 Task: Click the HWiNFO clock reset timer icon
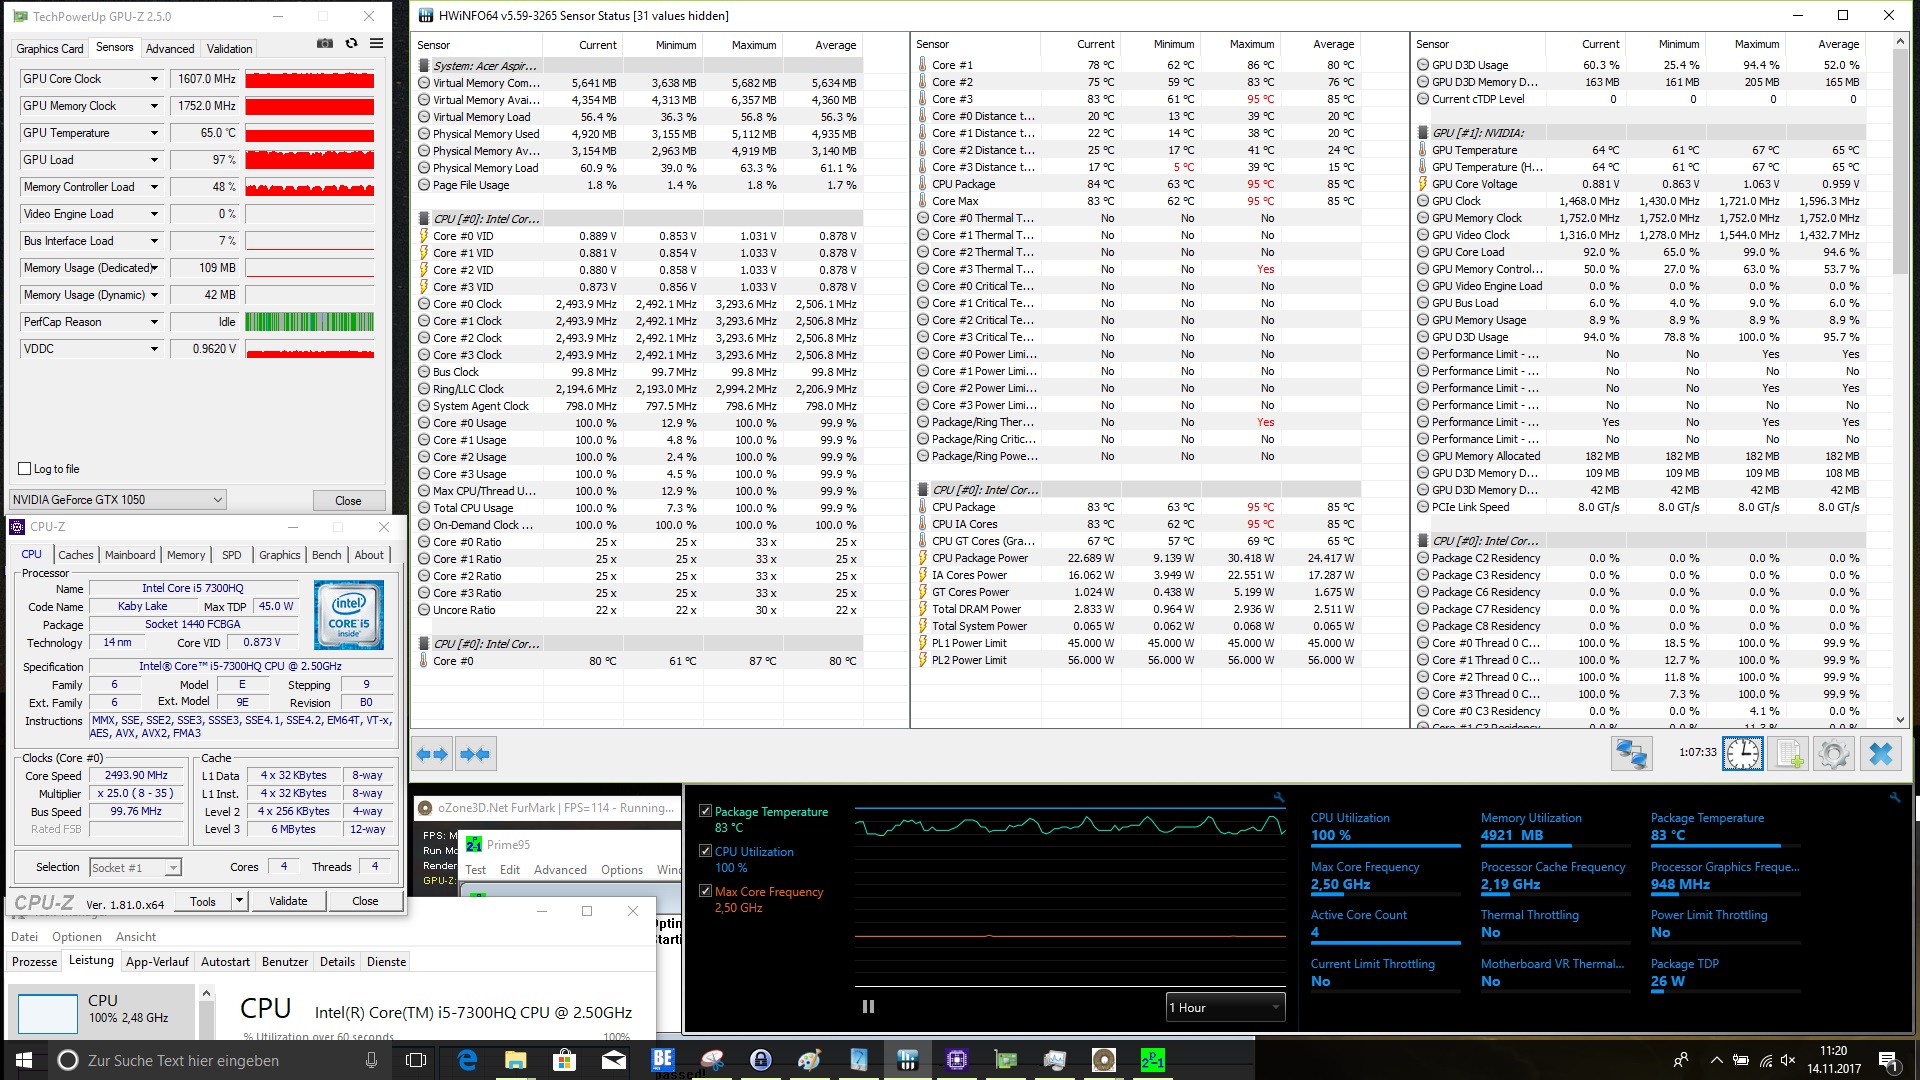1742,754
